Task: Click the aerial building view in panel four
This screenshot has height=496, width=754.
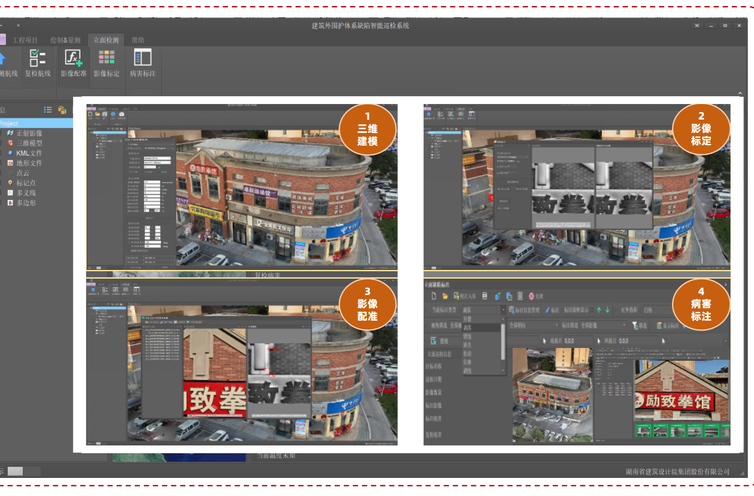Action: [552, 394]
